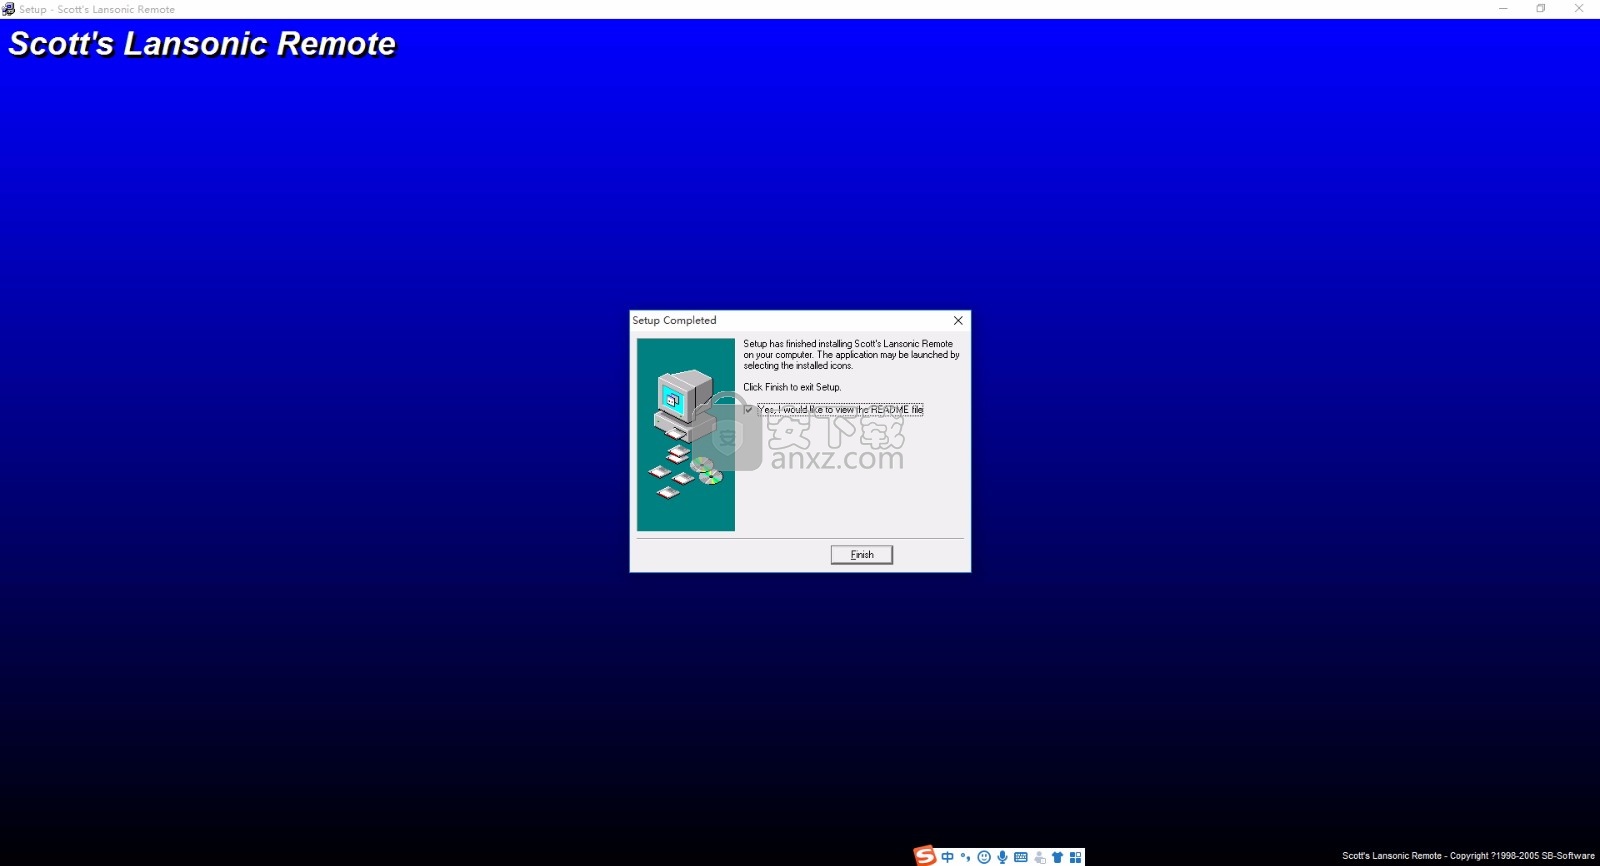Close the Setup main window
1600x866 pixels.
pos(1579,9)
